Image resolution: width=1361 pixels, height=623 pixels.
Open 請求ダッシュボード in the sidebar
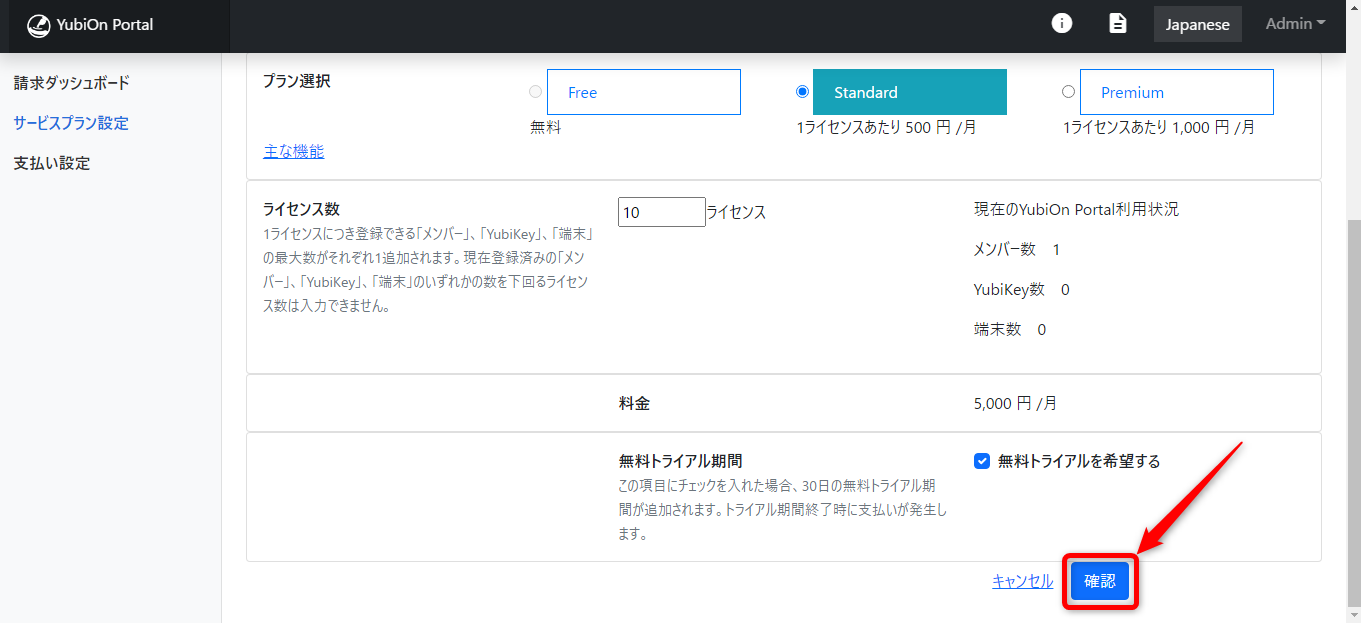pyautogui.click(x=72, y=83)
